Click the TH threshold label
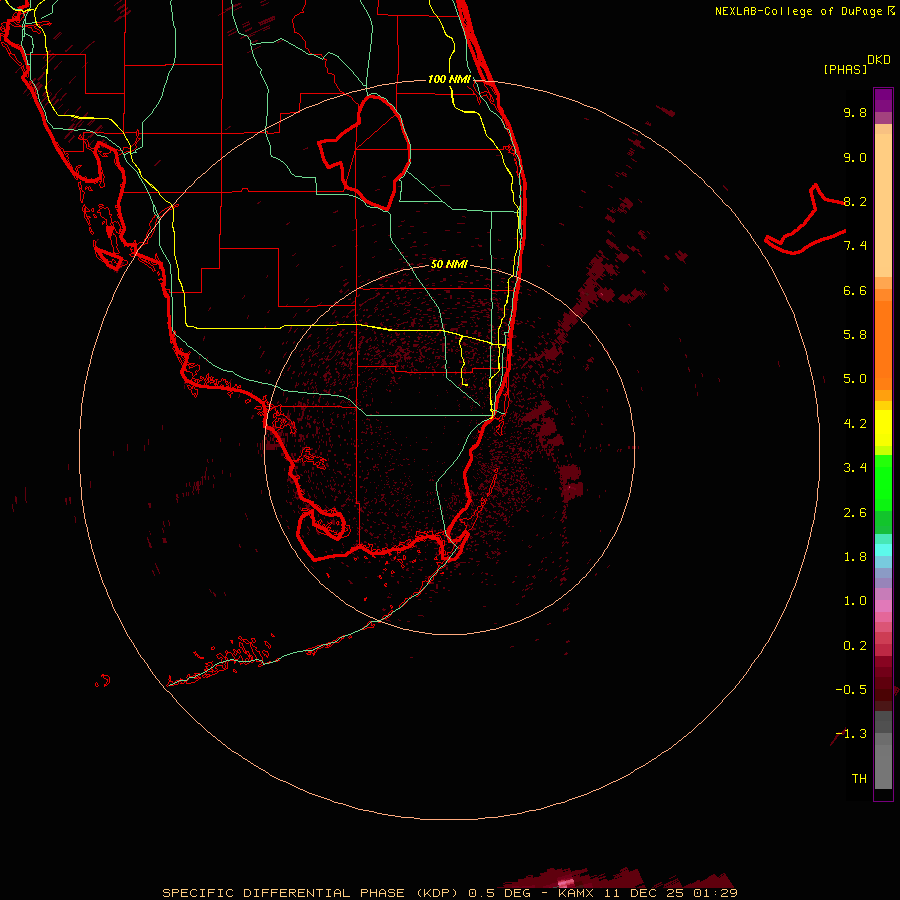900x900 pixels. pyautogui.click(x=859, y=779)
